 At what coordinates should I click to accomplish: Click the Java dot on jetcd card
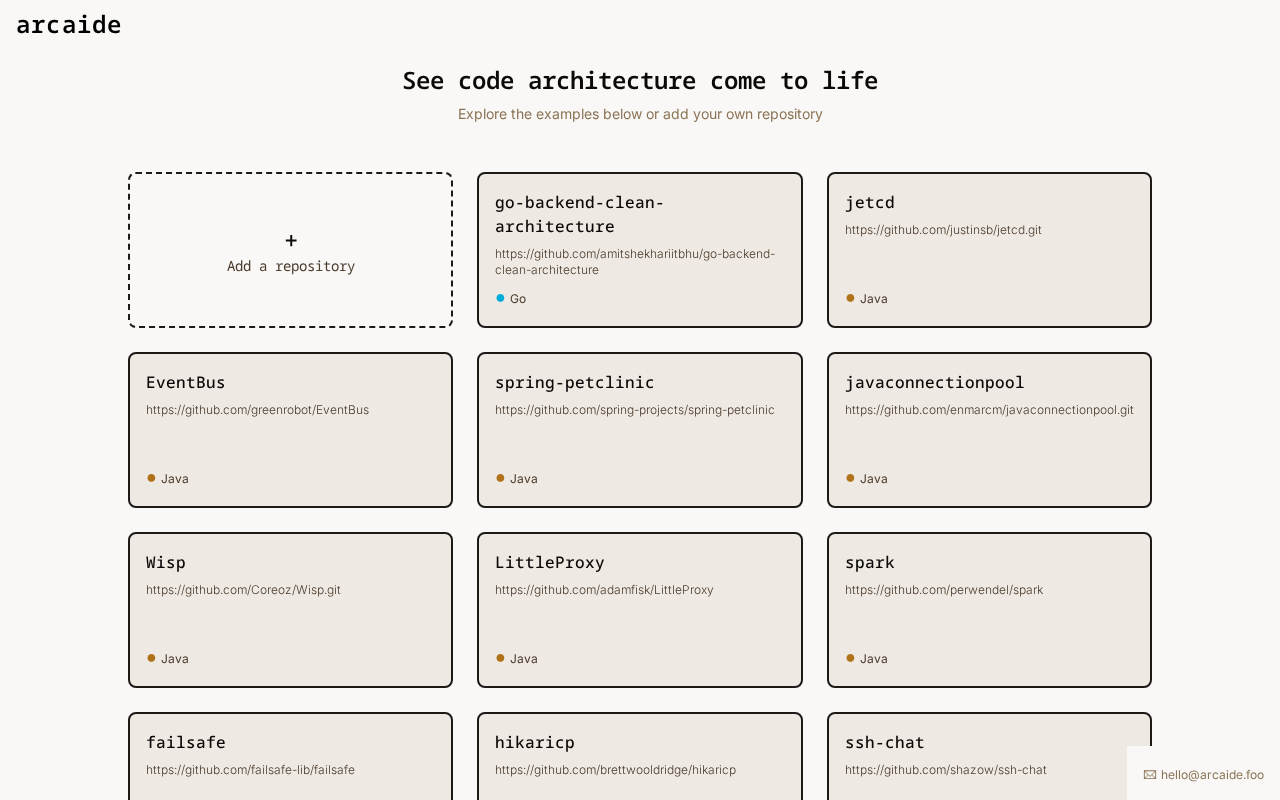point(850,298)
